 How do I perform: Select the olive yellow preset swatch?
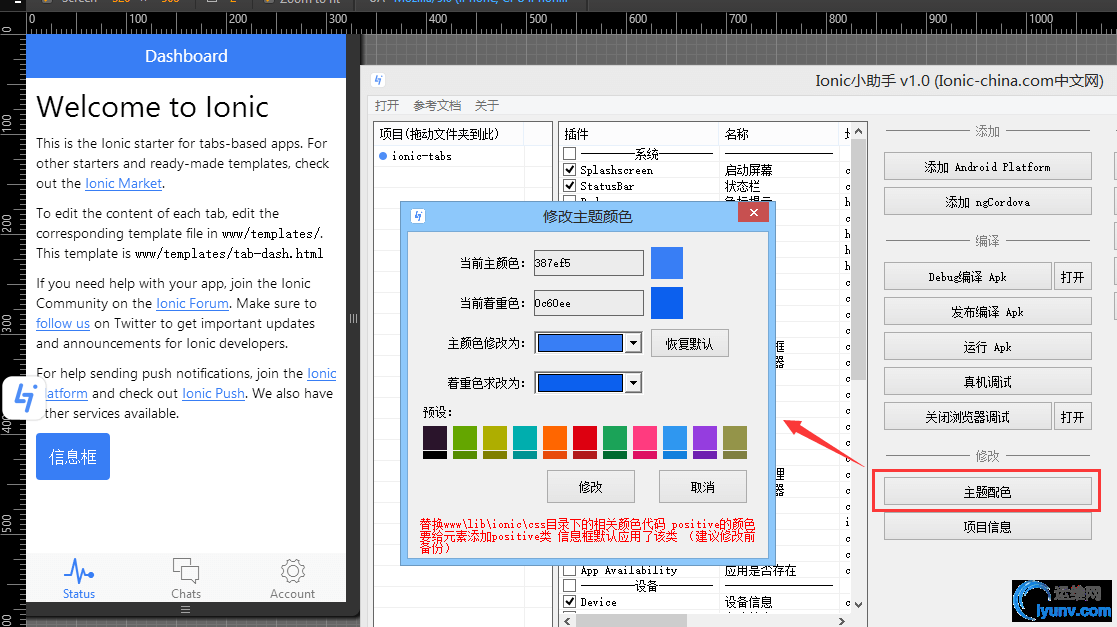click(x=494, y=442)
